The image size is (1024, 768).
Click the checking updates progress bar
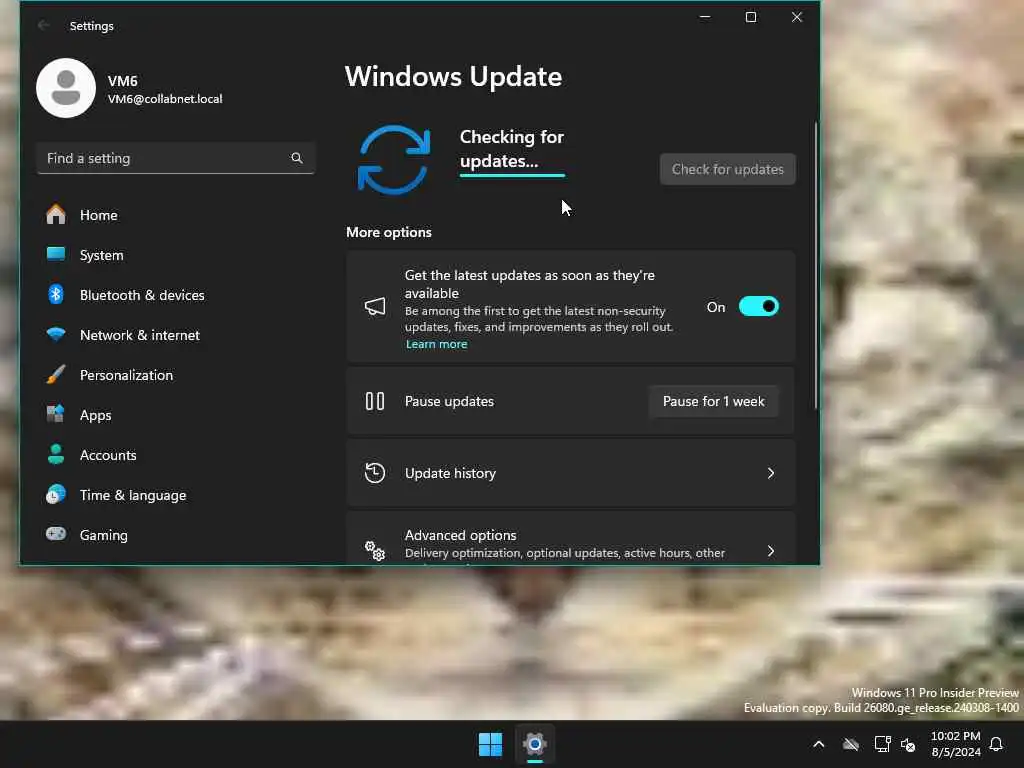[512, 175]
